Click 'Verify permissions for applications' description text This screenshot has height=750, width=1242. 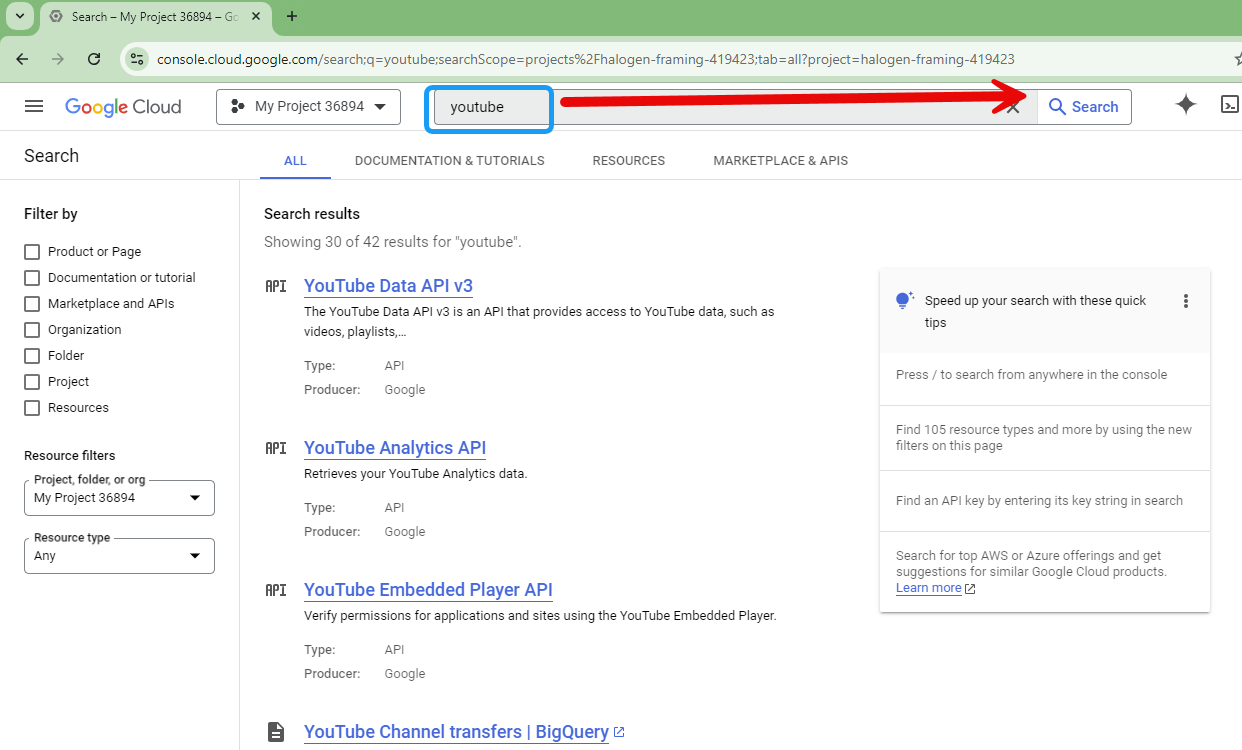pos(540,616)
